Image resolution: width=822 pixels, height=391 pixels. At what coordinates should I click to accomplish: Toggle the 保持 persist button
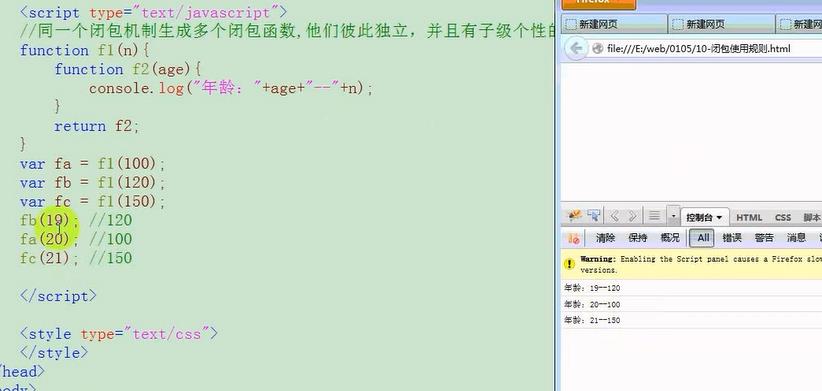pos(637,238)
